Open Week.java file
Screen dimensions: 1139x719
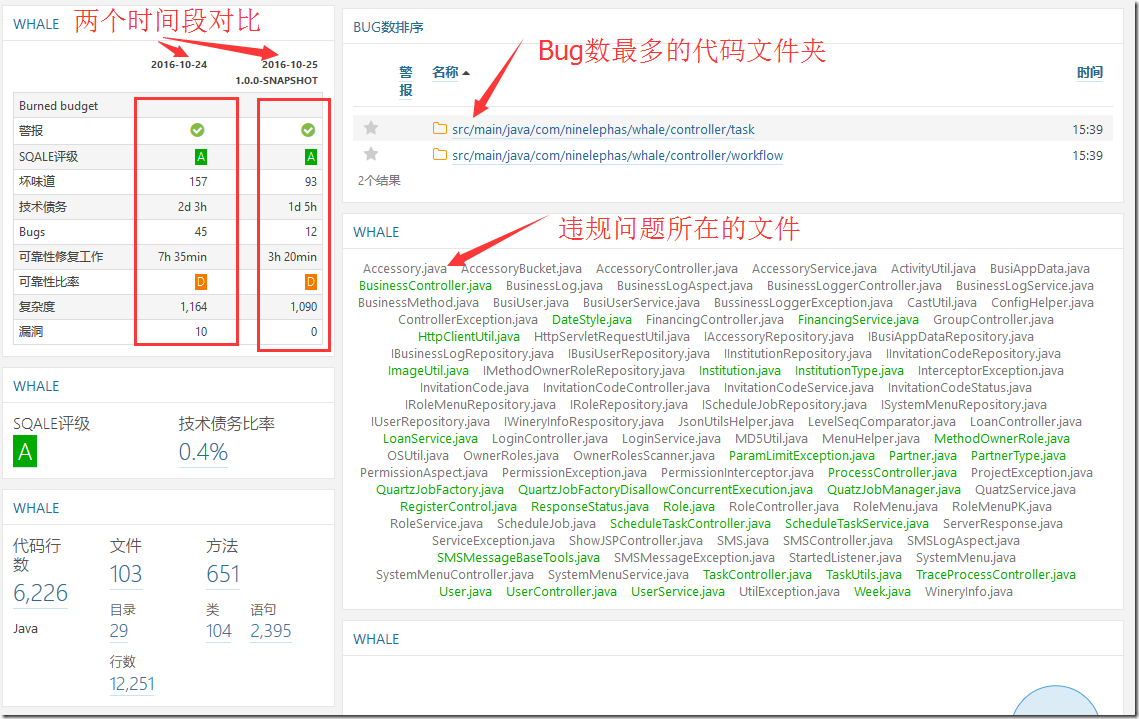(x=882, y=591)
